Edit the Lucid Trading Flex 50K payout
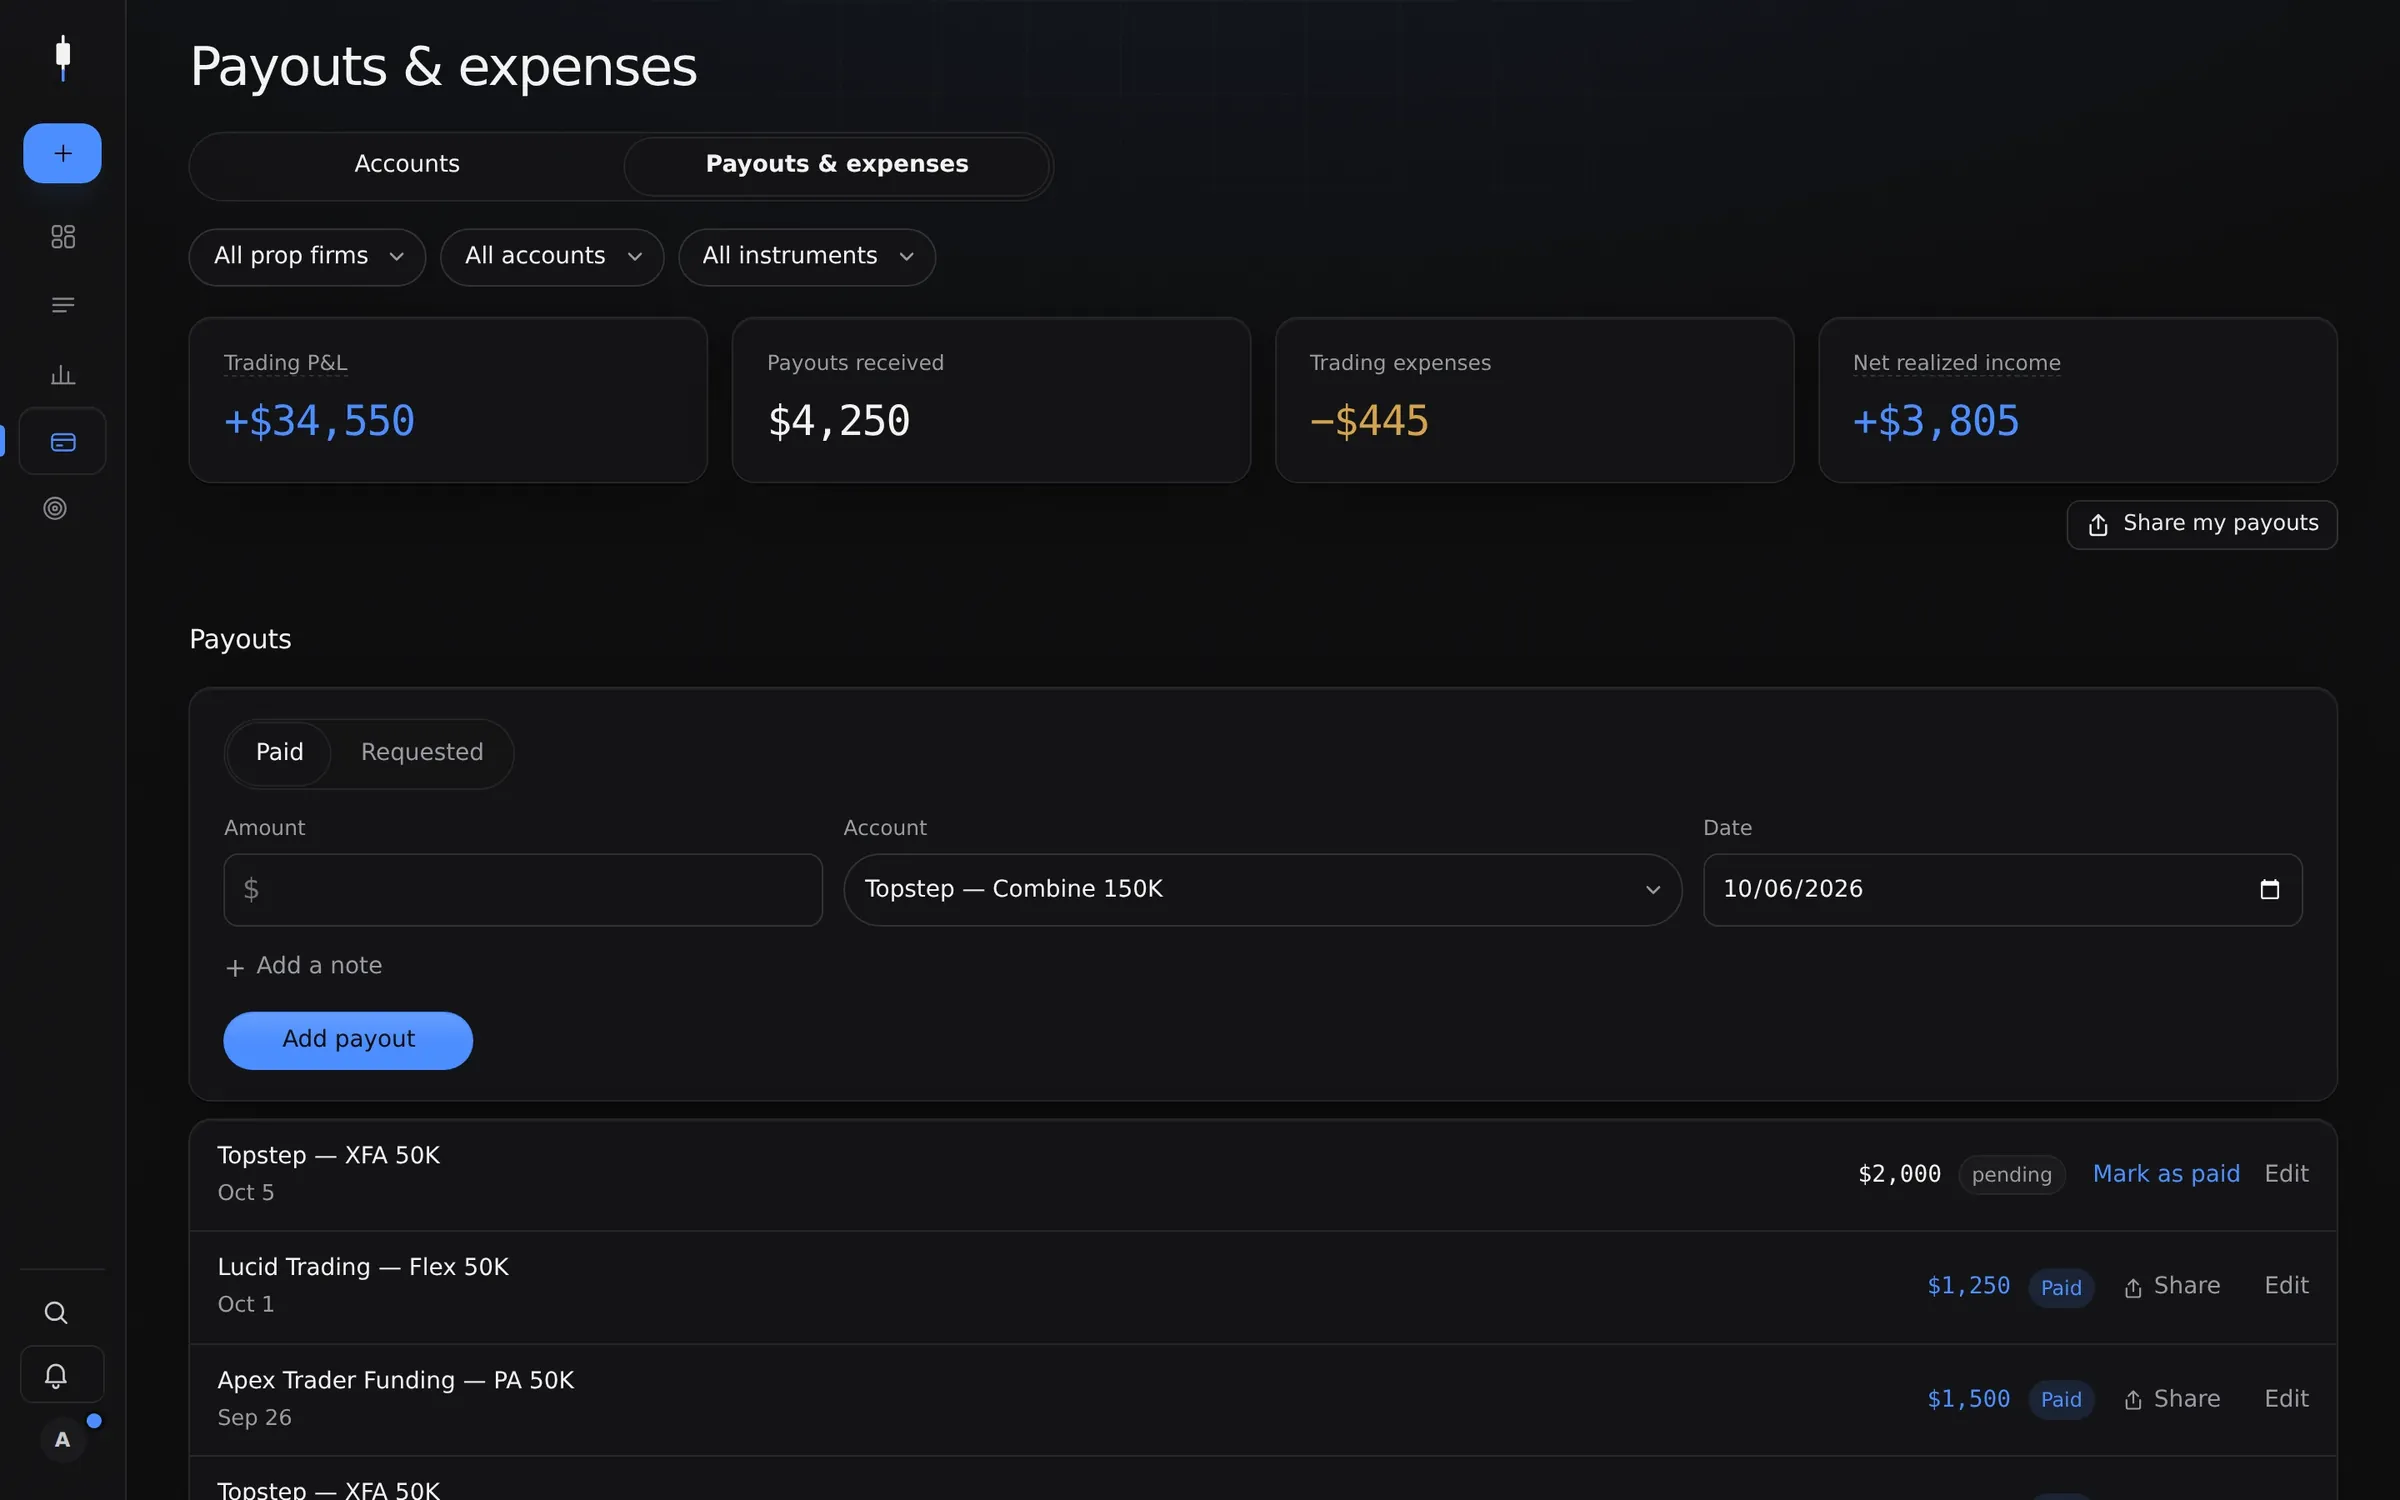The image size is (2400, 1500). point(2286,1286)
